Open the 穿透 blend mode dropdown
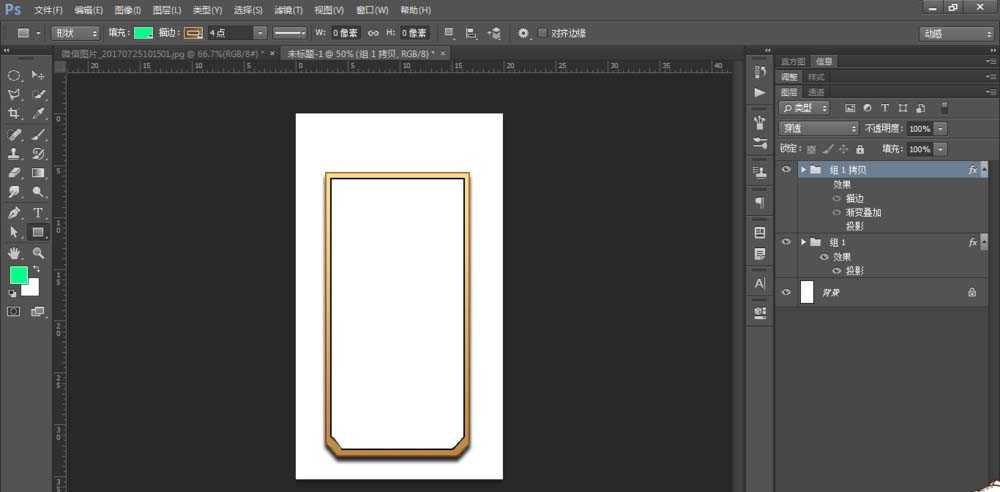 tap(819, 129)
